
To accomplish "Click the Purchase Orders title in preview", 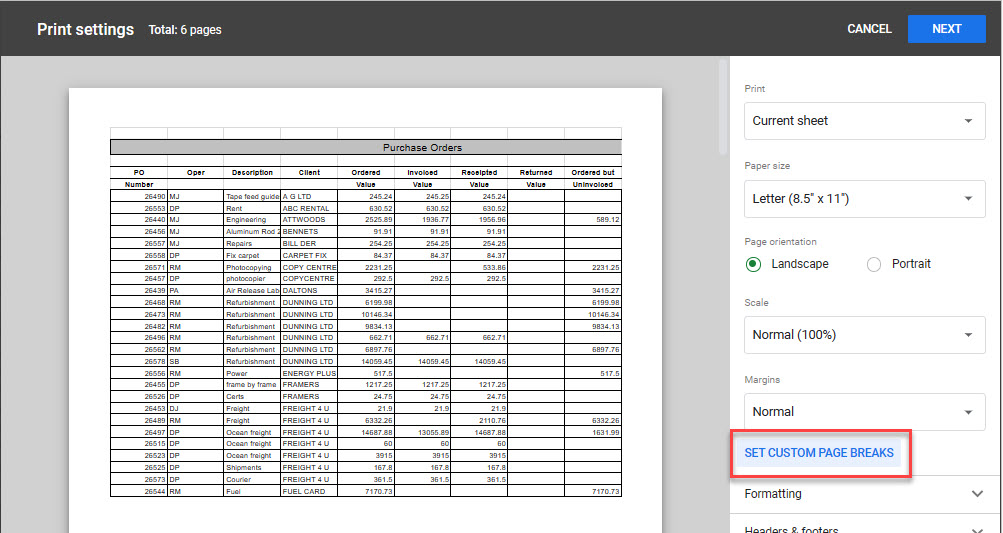I will tap(422, 148).
